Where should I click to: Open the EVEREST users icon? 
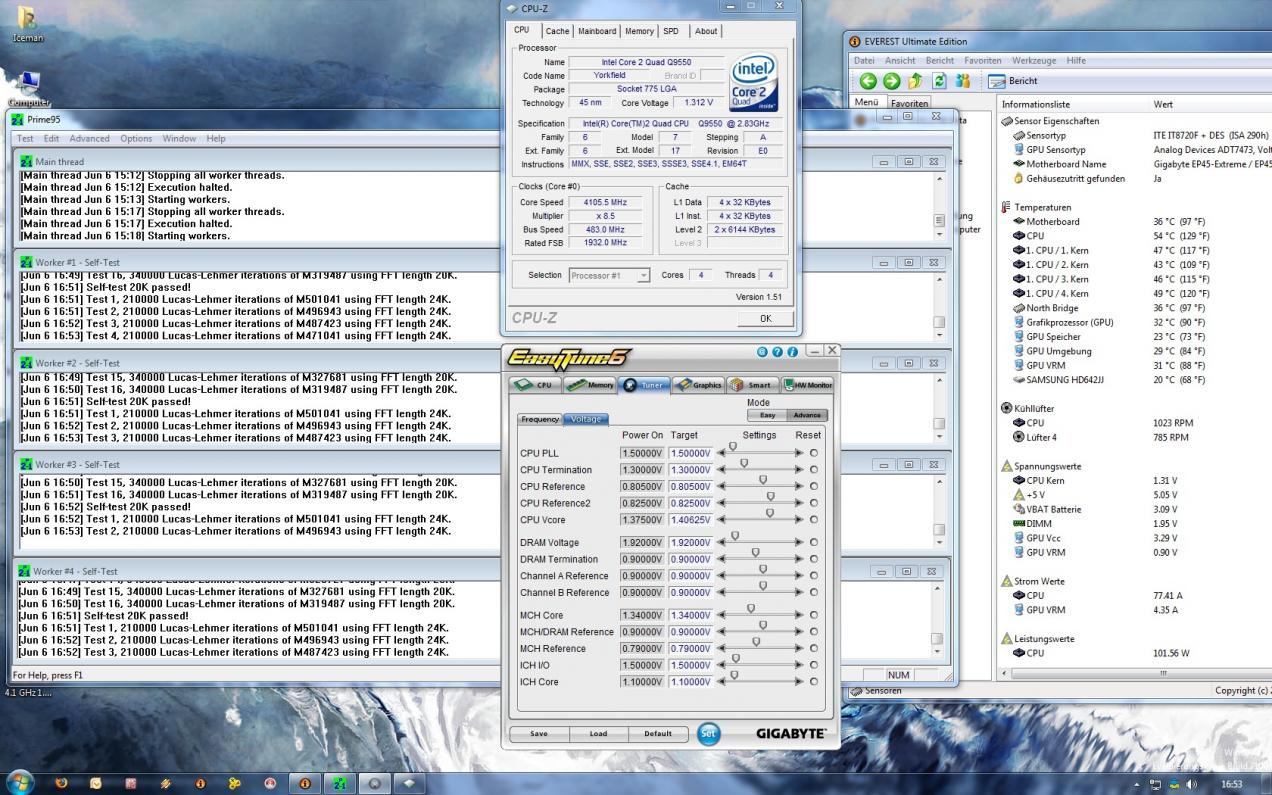963,81
